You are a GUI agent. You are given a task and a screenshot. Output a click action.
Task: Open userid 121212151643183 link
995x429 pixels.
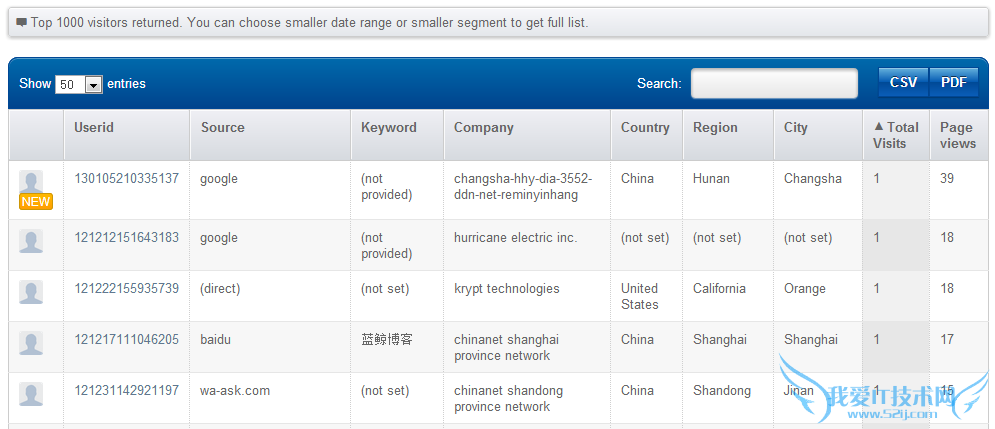pyautogui.click(x=126, y=238)
